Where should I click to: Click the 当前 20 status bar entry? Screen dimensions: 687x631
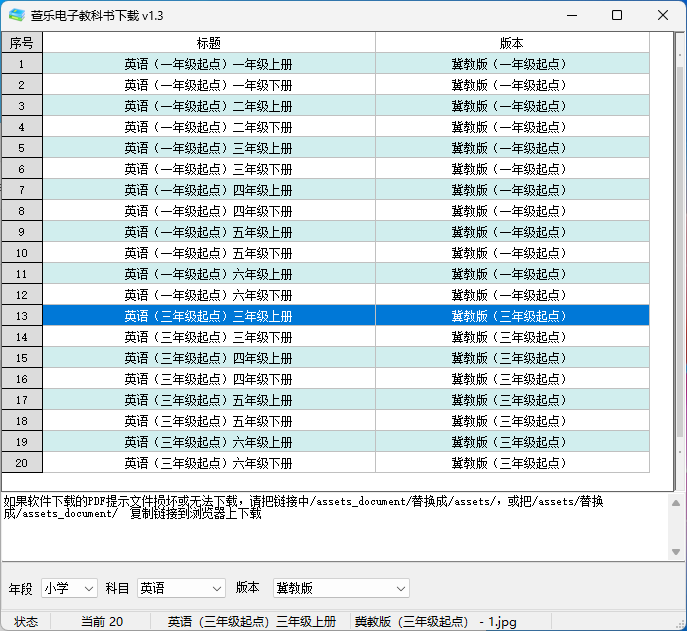click(x=102, y=622)
